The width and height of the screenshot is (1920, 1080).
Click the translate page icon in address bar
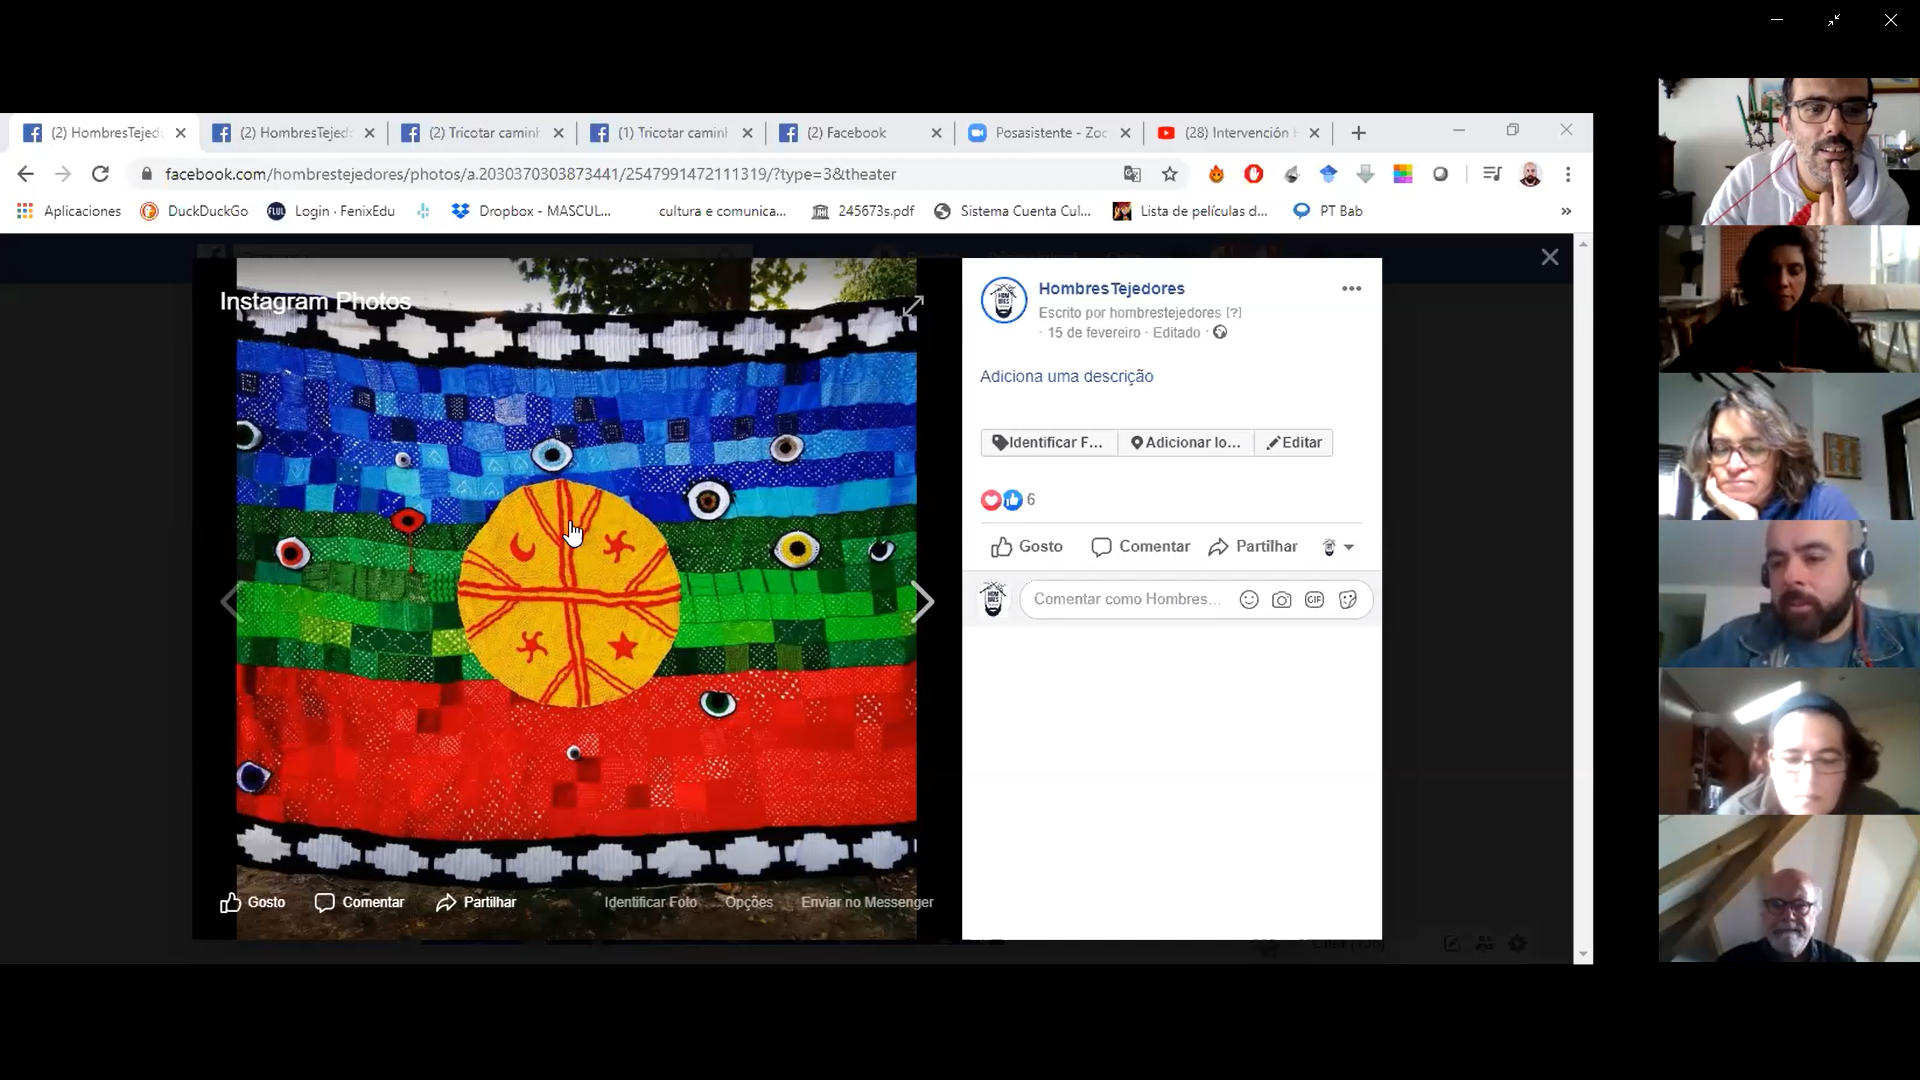[1132, 174]
